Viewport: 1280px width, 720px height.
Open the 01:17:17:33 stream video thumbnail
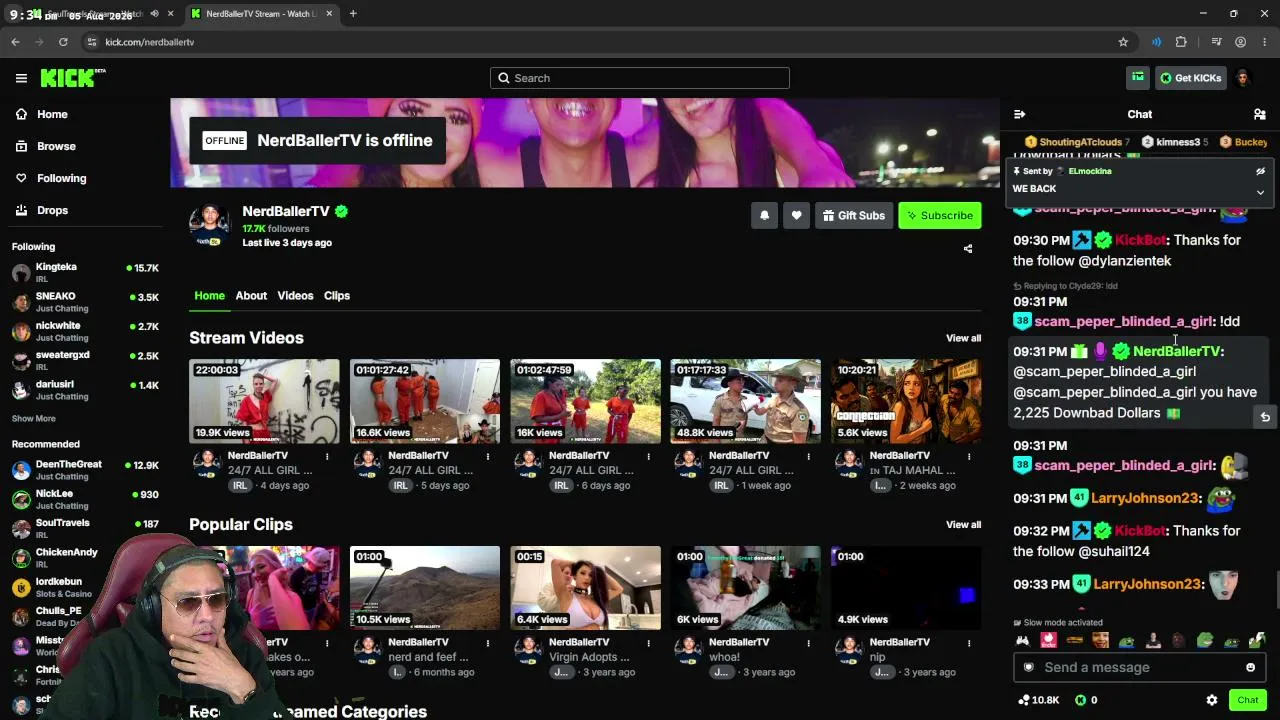pyautogui.click(x=745, y=401)
